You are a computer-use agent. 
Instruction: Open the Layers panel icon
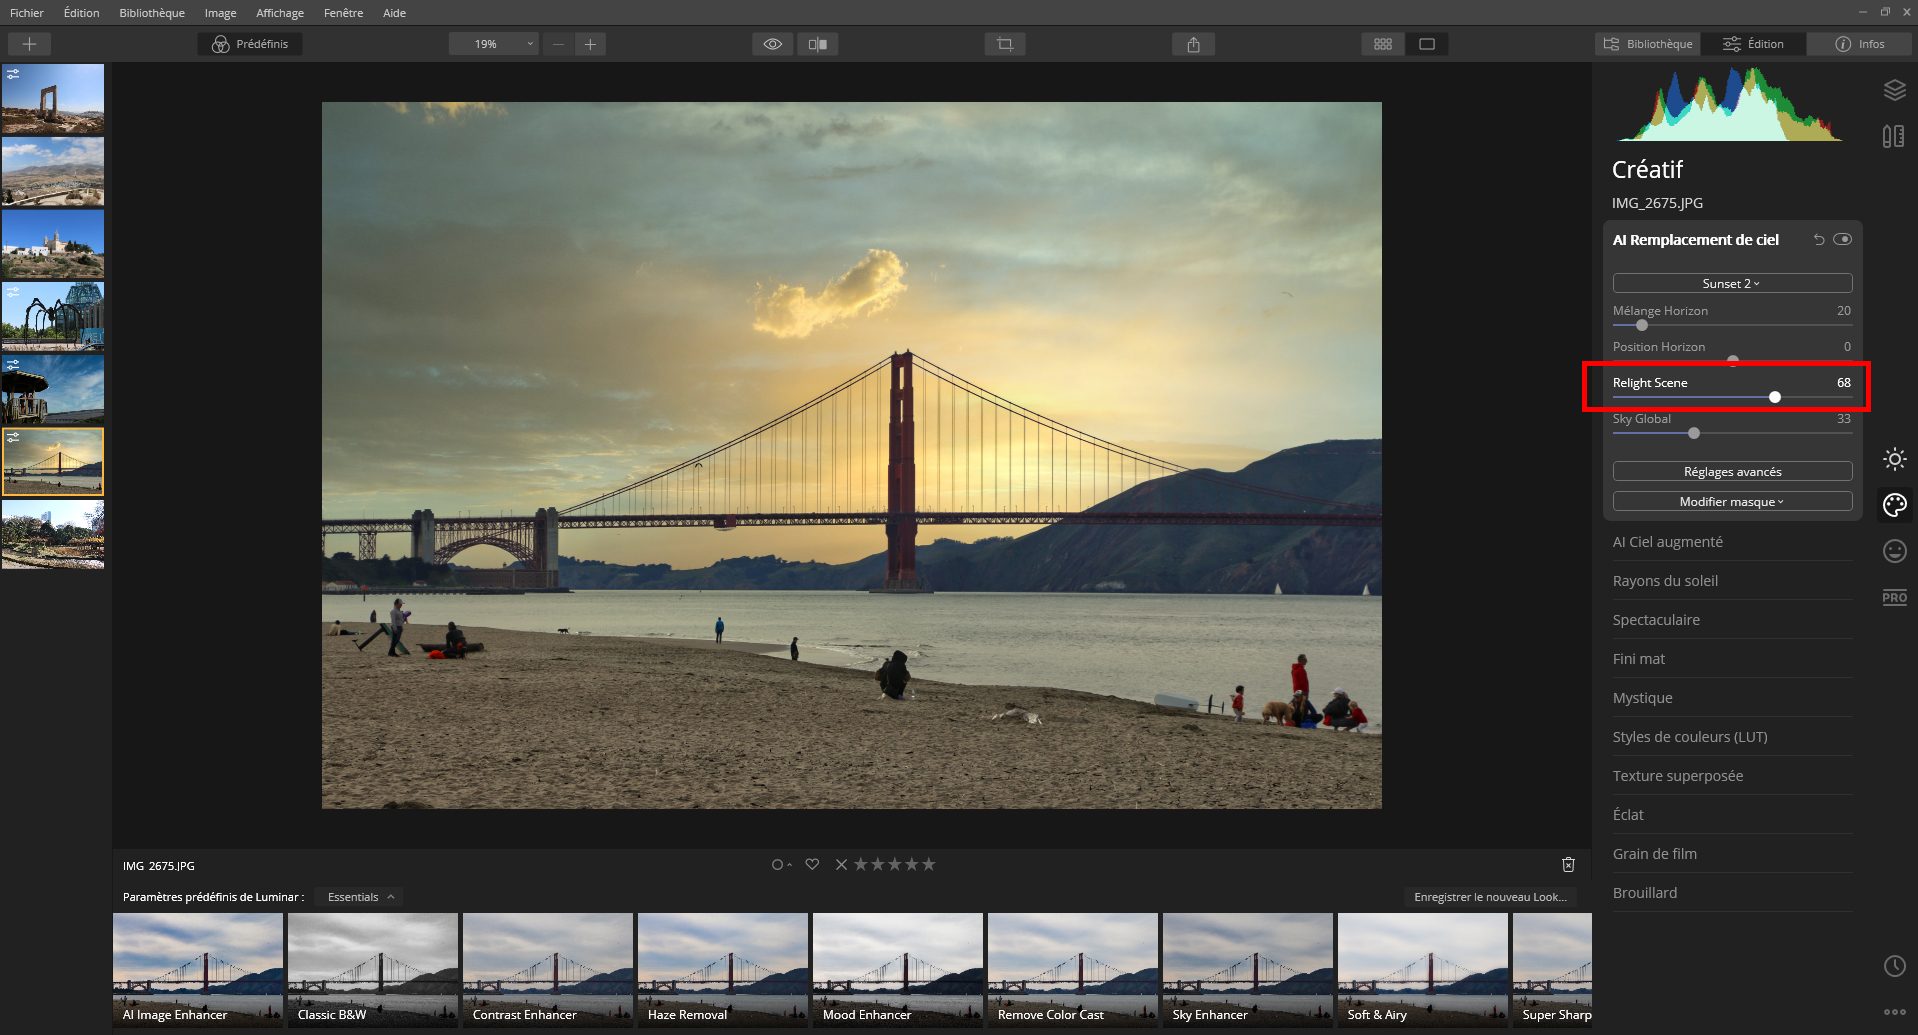coord(1893,90)
